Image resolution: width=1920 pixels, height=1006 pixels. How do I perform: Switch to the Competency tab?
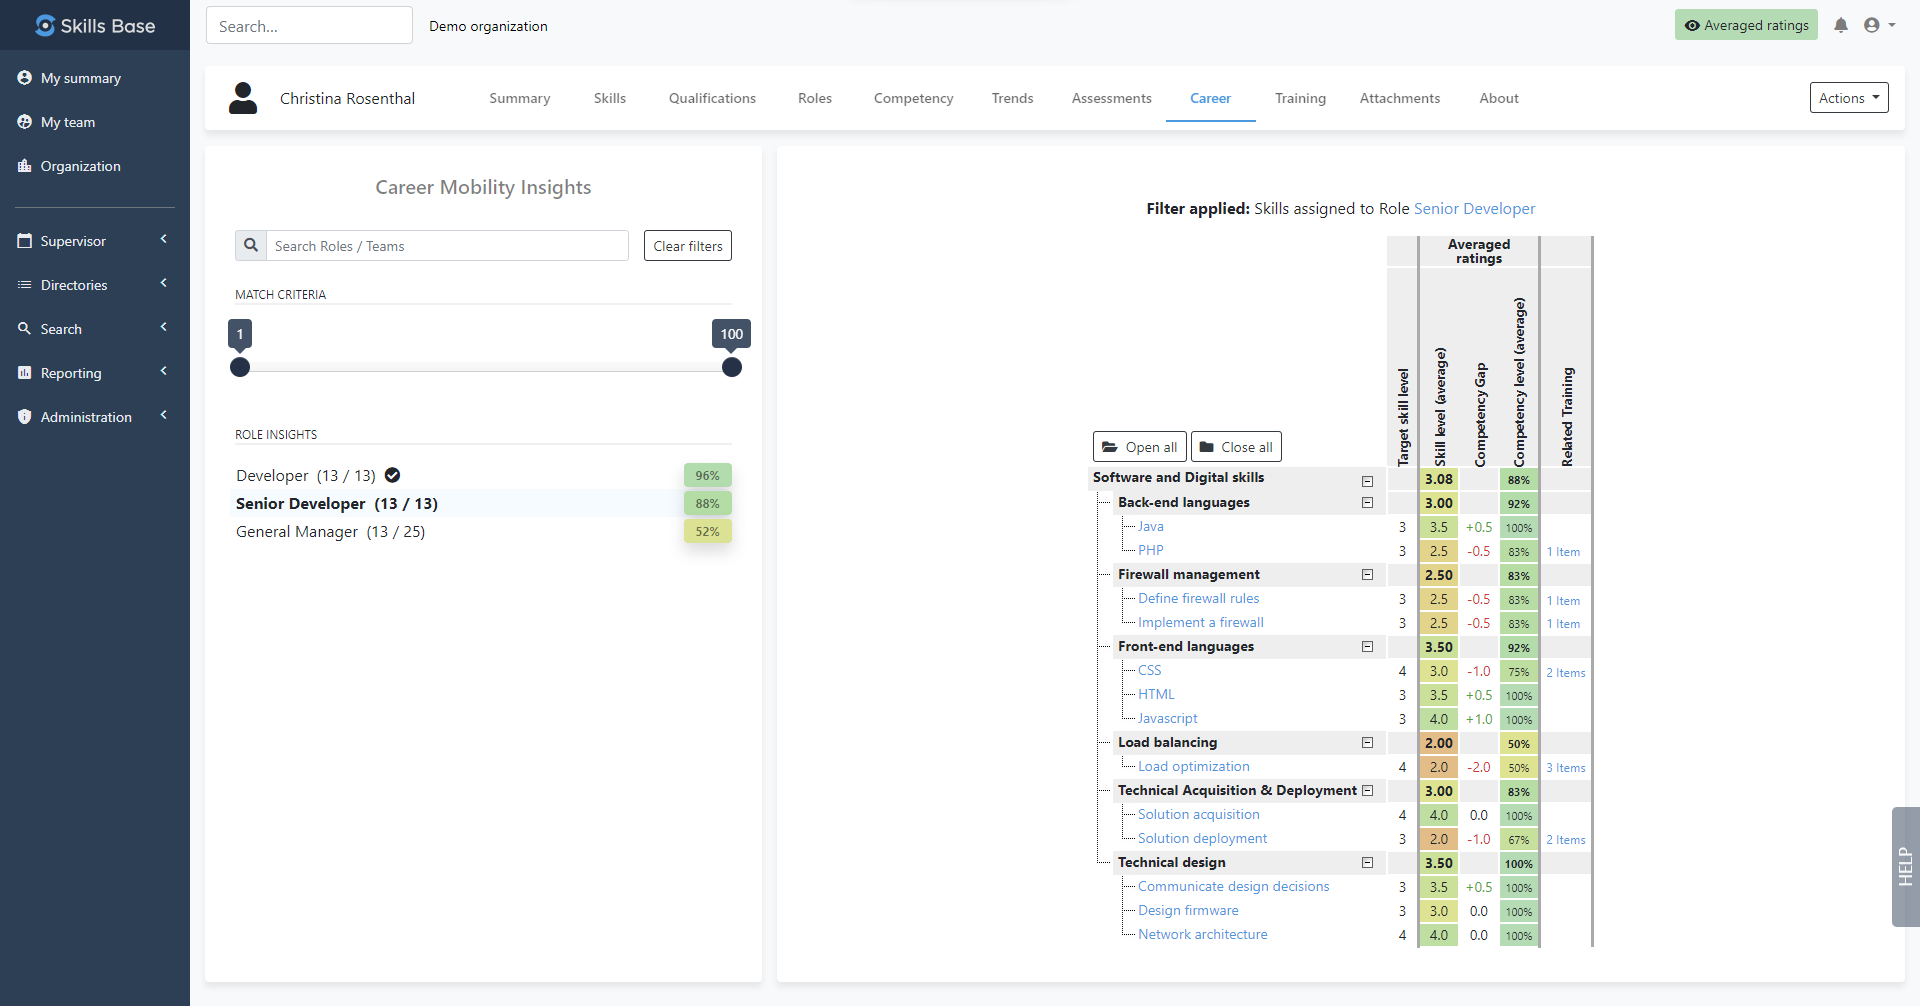(913, 98)
